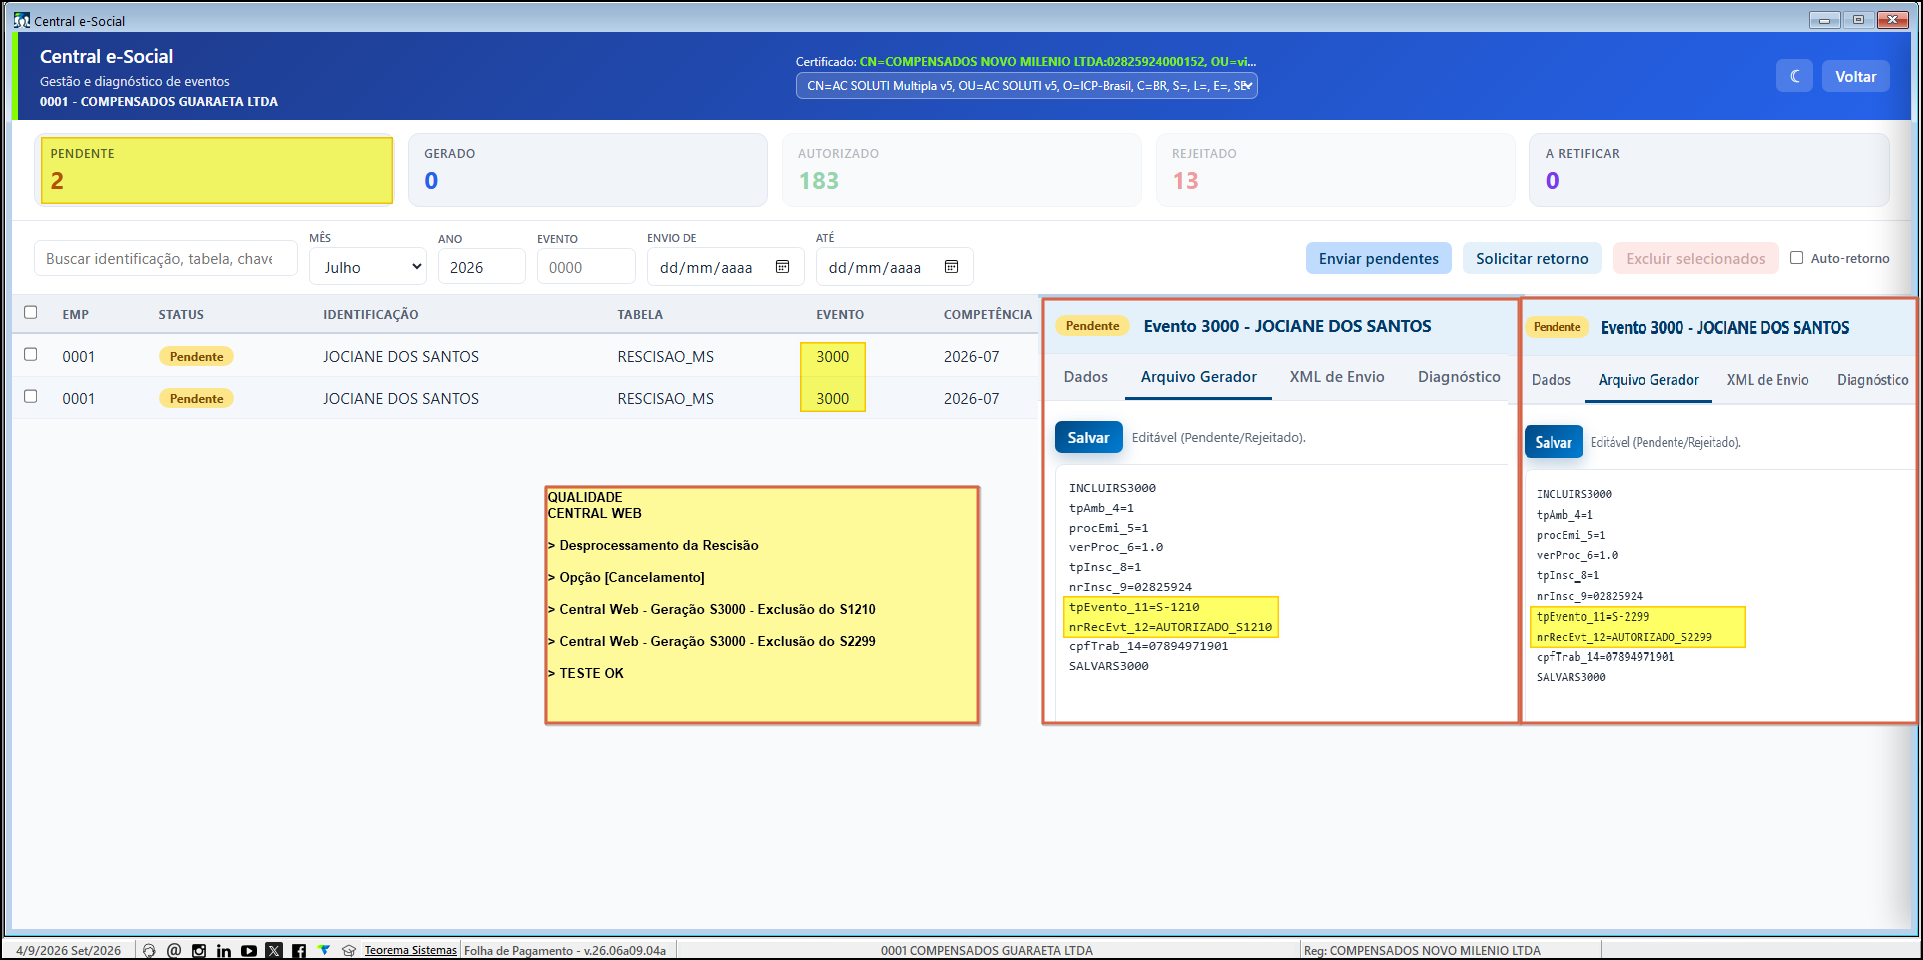Click the Evento filter input field
Screen dimensions: 1923x960
[x=586, y=267]
